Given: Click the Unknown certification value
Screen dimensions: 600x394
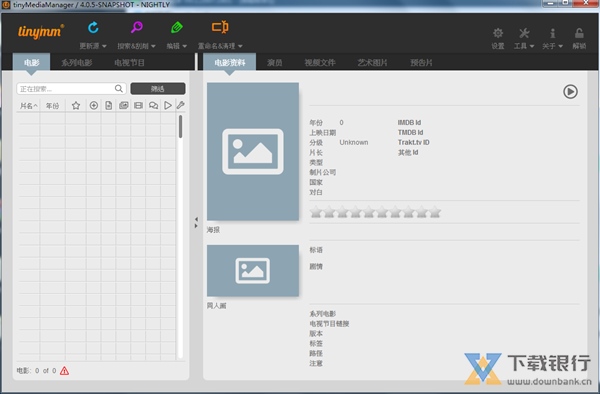Looking at the screenshot, I should tap(354, 143).
